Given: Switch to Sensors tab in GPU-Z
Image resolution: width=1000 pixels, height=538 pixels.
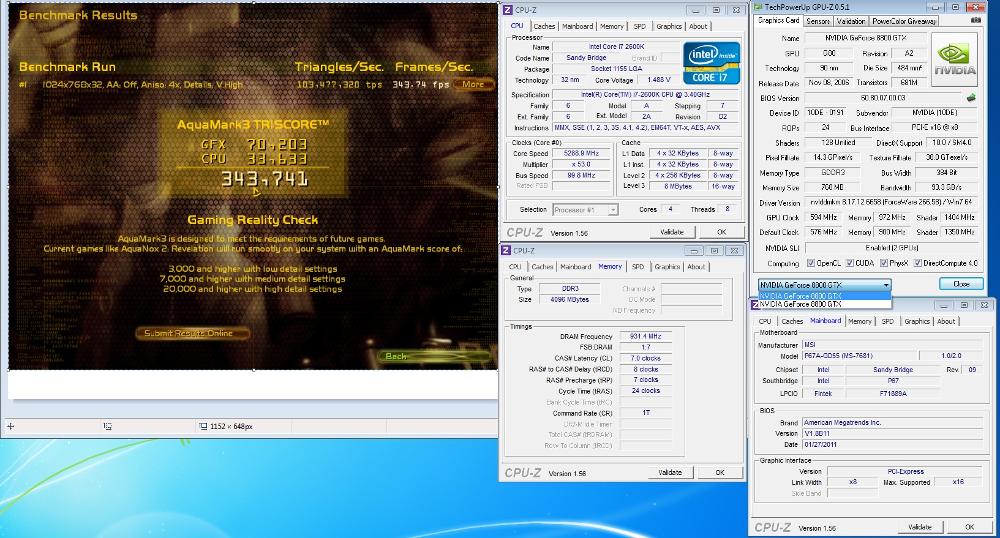Looking at the screenshot, I should (x=818, y=21).
